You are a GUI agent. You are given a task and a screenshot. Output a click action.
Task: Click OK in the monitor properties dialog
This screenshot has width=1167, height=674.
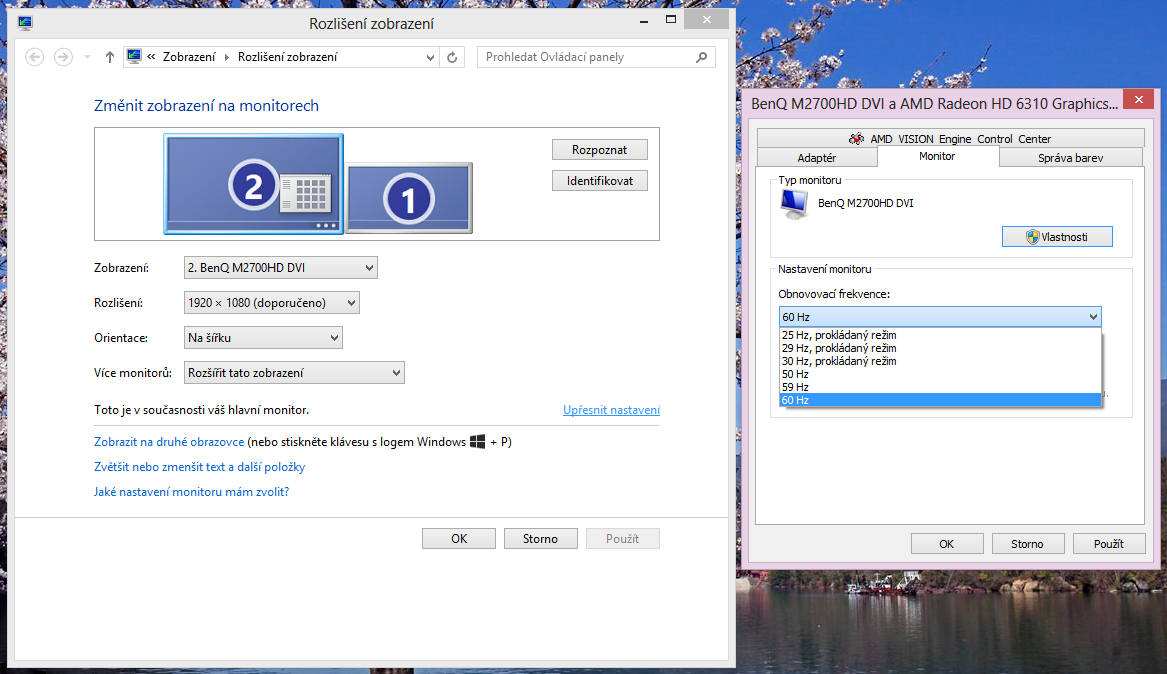[947, 544]
